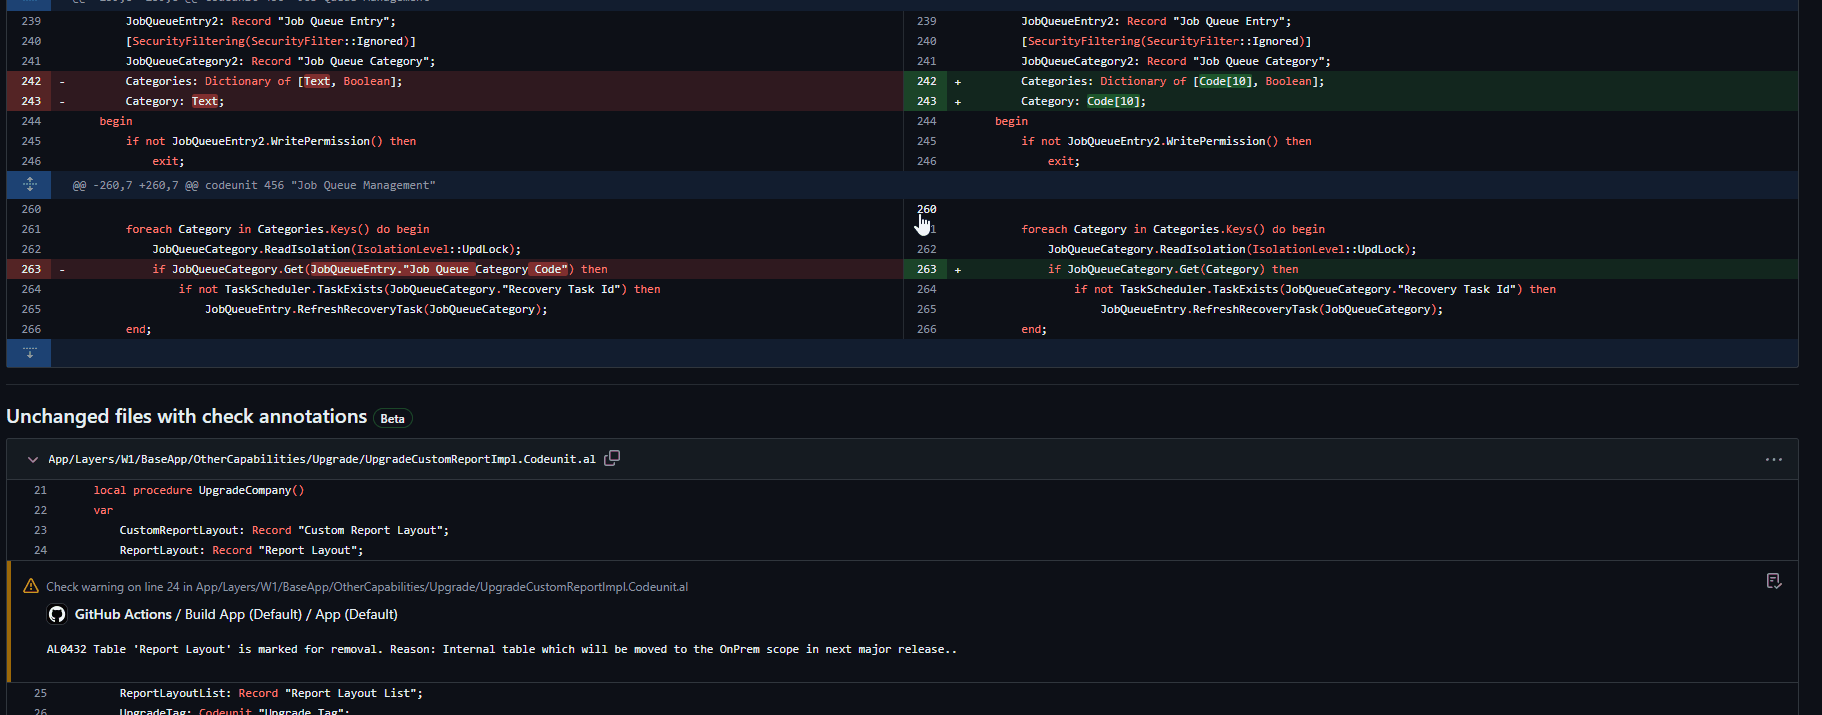Copy the UpgradeCustomReportImpl.Codeunit.al file path

(x=612, y=458)
